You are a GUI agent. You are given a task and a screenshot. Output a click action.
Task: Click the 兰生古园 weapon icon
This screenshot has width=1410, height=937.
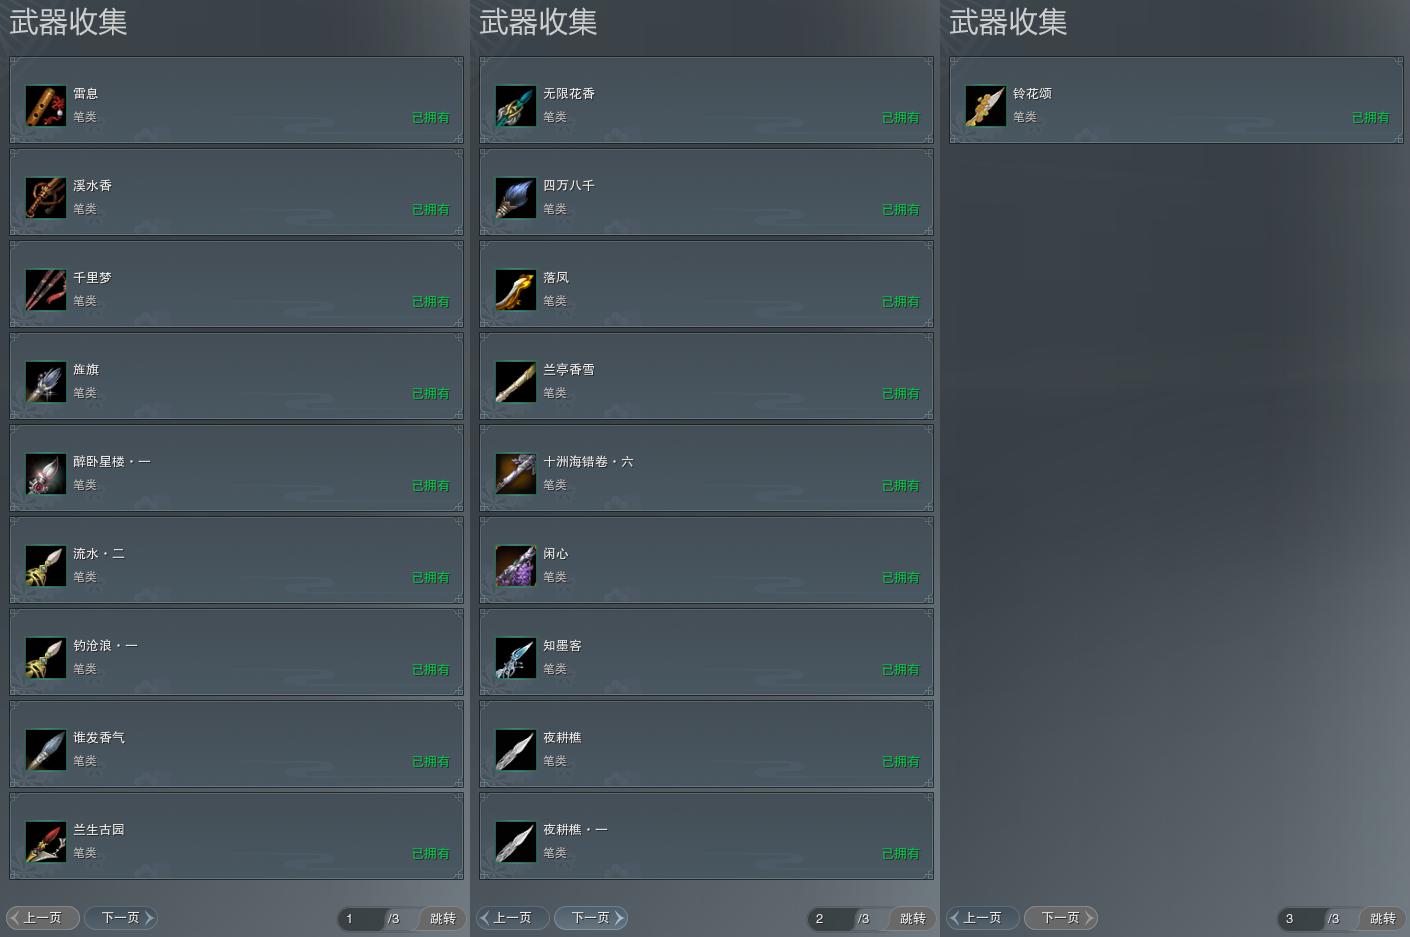pos(45,842)
